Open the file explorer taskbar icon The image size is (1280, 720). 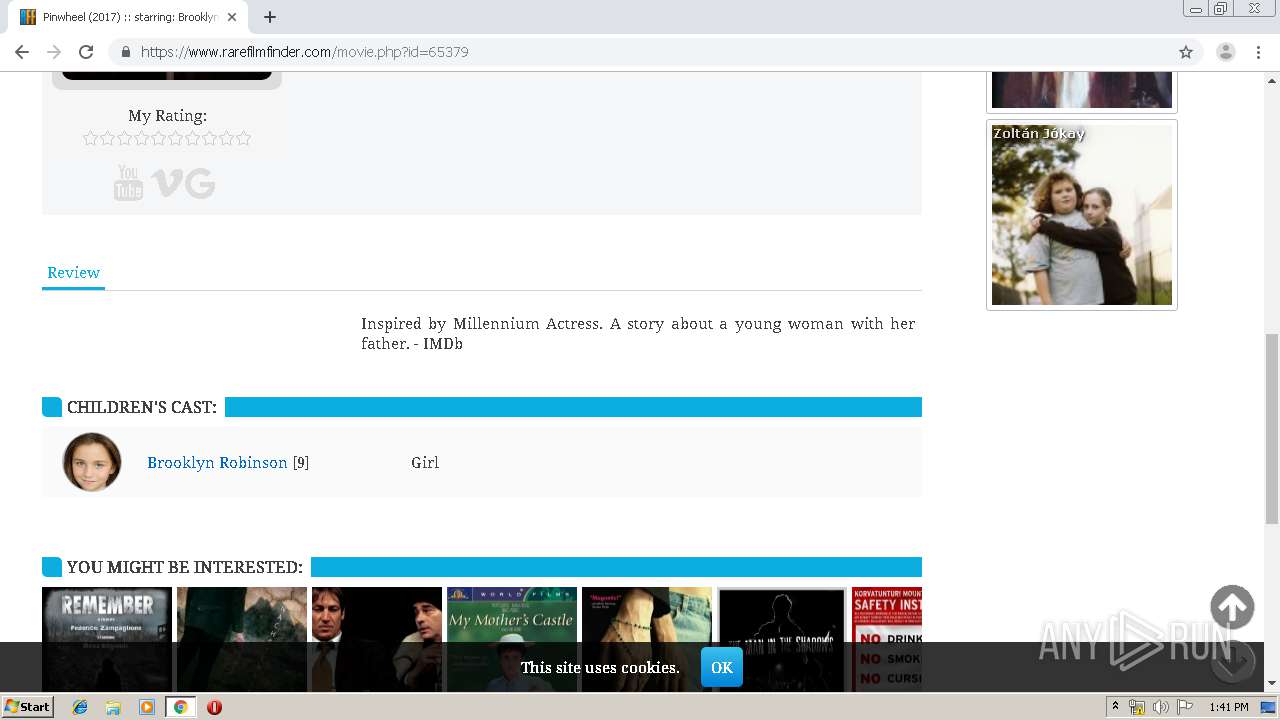pos(114,707)
